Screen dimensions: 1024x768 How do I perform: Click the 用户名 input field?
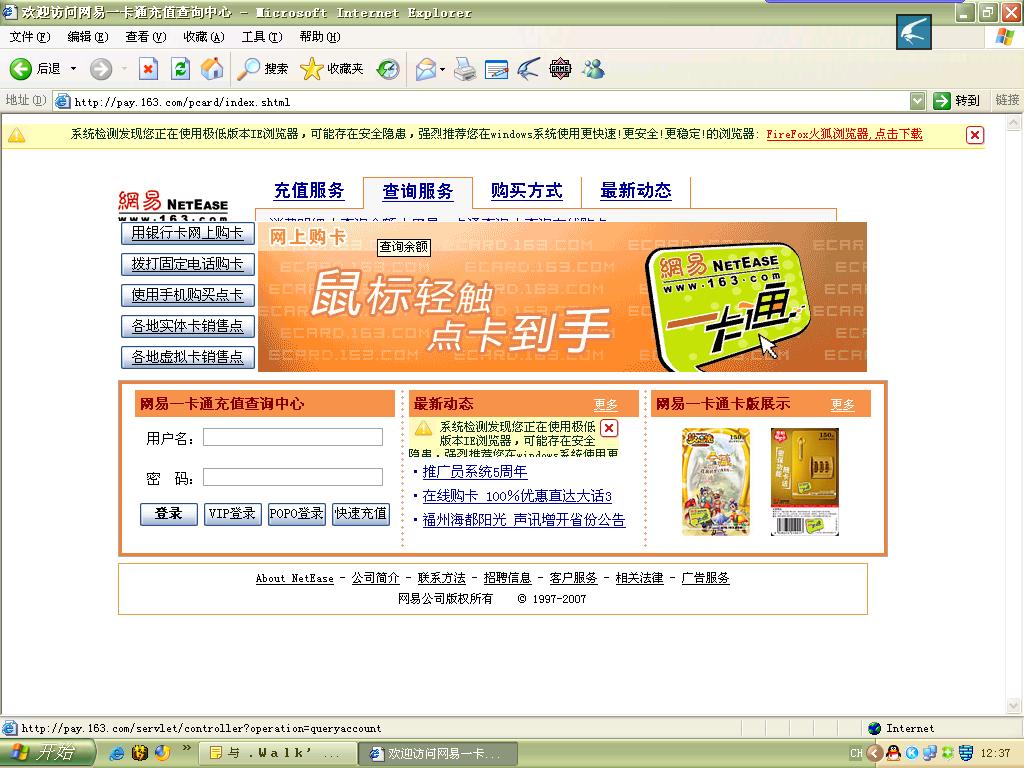(x=293, y=437)
